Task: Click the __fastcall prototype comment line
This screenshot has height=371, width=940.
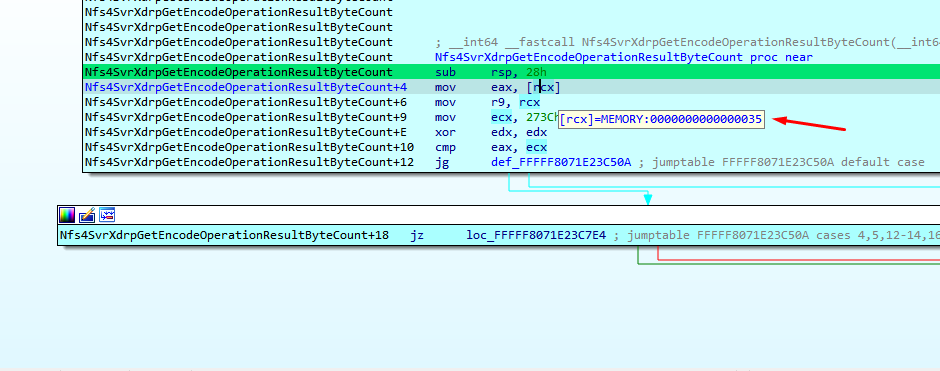Action: pyautogui.click(x=687, y=43)
